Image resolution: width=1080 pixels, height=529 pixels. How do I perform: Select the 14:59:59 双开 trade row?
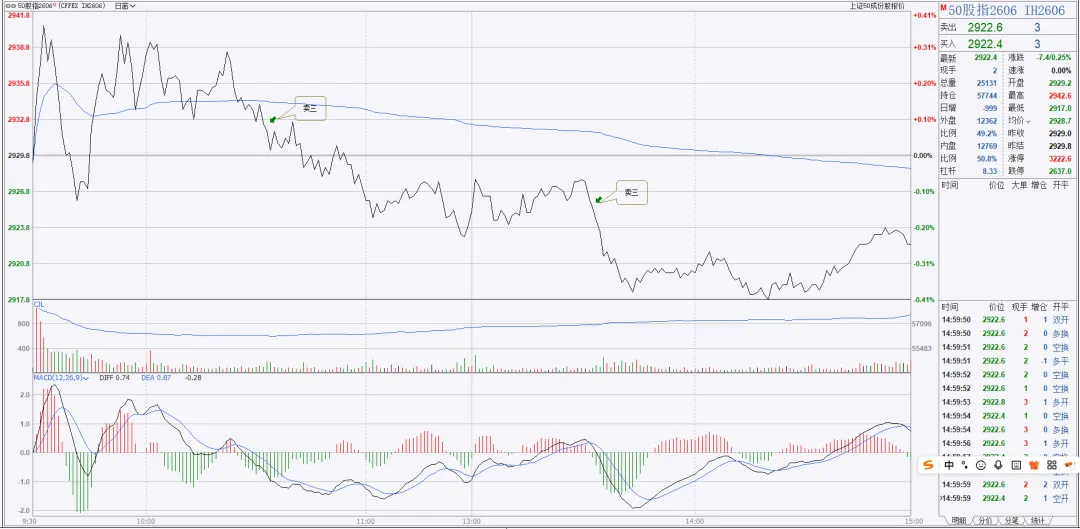click(1006, 485)
